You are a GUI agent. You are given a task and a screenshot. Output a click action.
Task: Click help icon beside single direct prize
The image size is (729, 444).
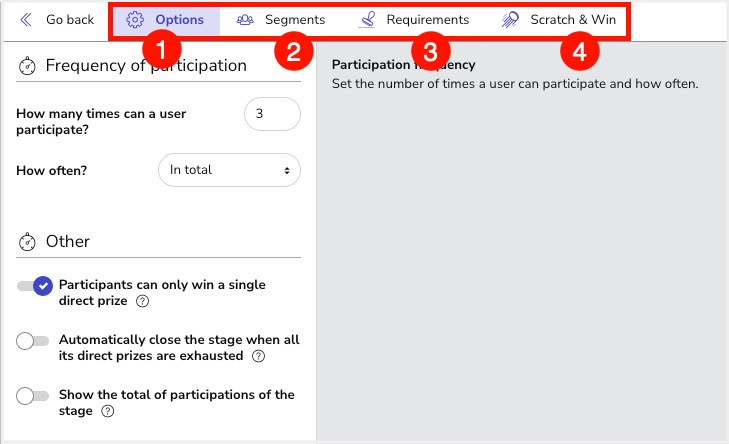point(143,301)
